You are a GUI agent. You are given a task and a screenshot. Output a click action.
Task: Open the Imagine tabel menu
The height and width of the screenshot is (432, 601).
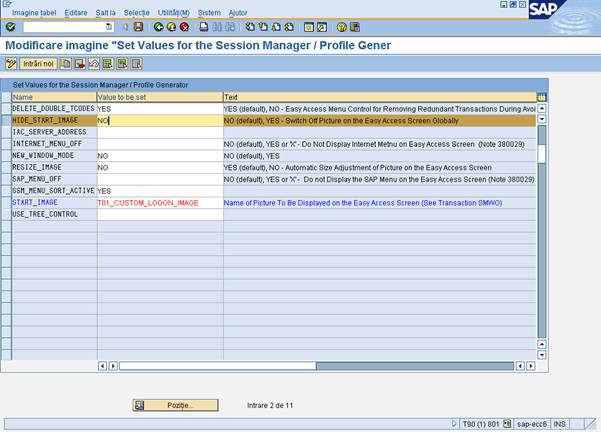point(34,13)
